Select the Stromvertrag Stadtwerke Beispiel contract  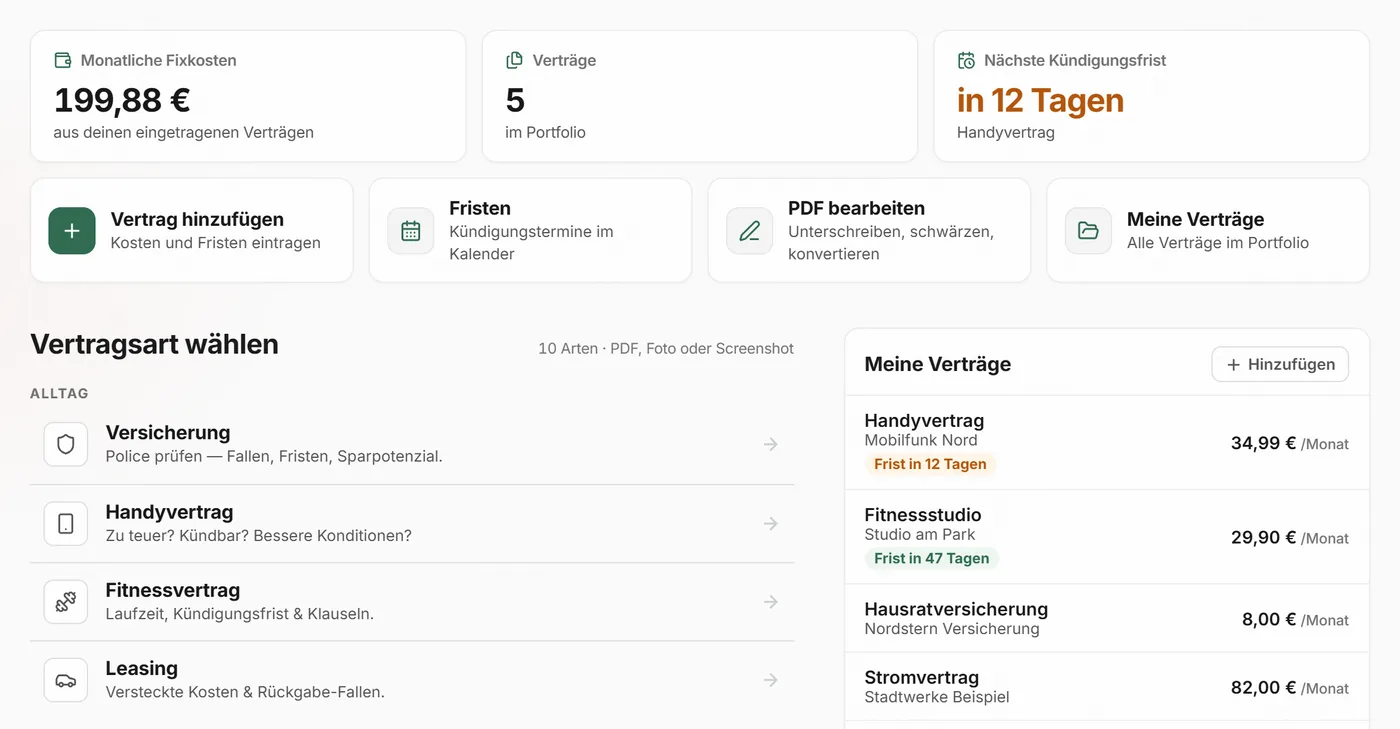pyautogui.click(x=1107, y=687)
